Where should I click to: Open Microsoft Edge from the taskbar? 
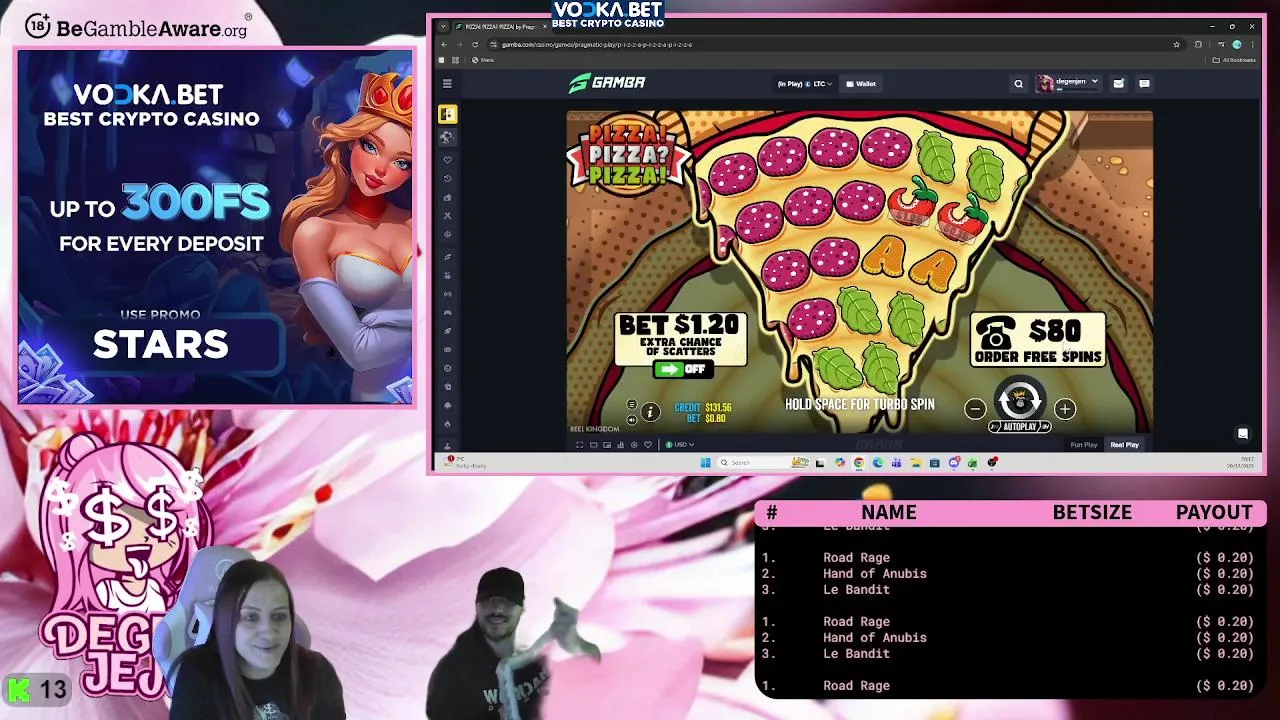pos(877,462)
